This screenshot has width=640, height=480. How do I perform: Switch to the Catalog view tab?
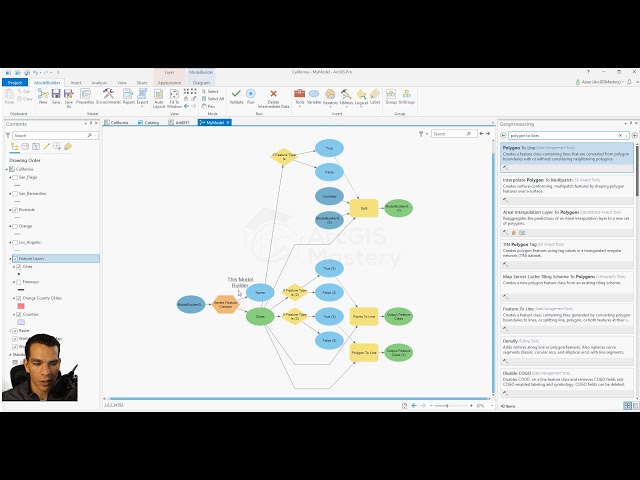click(x=149, y=122)
